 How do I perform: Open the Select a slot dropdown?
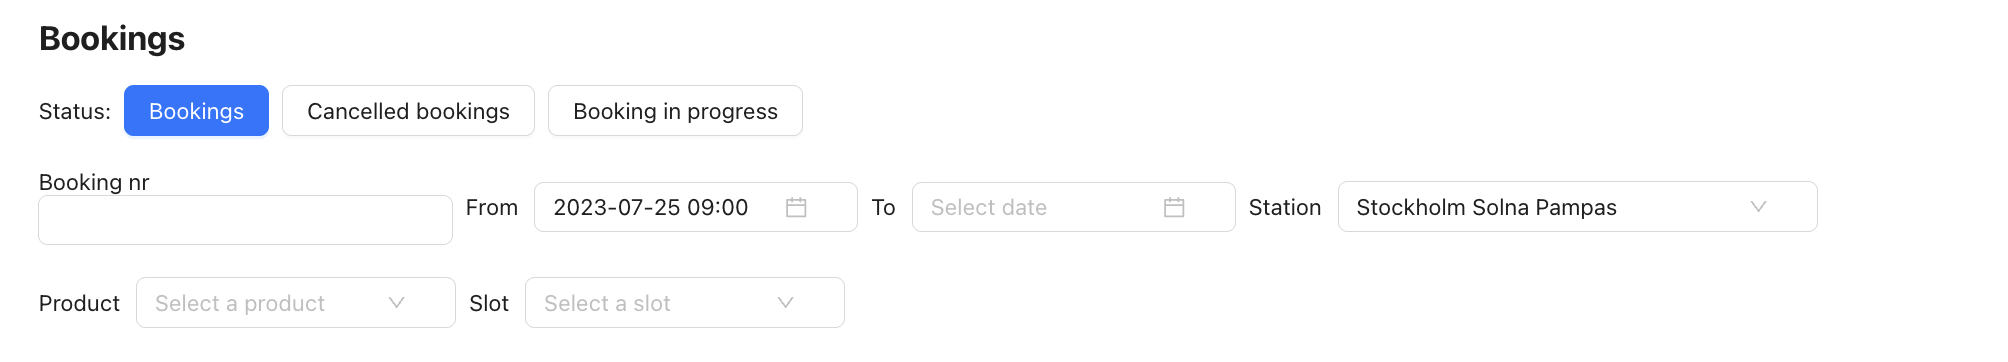[x=685, y=303]
